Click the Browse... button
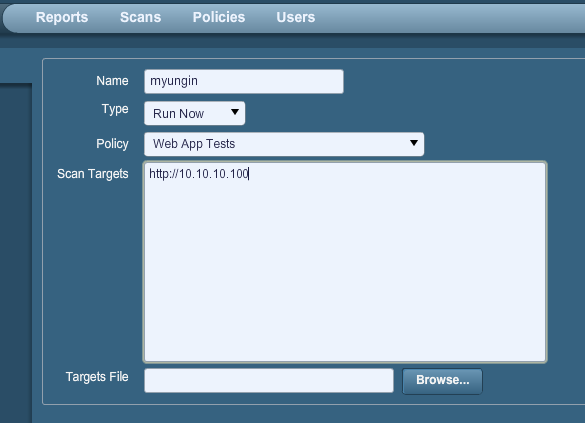Screen dimensions: 585x423 pos(442,381)
